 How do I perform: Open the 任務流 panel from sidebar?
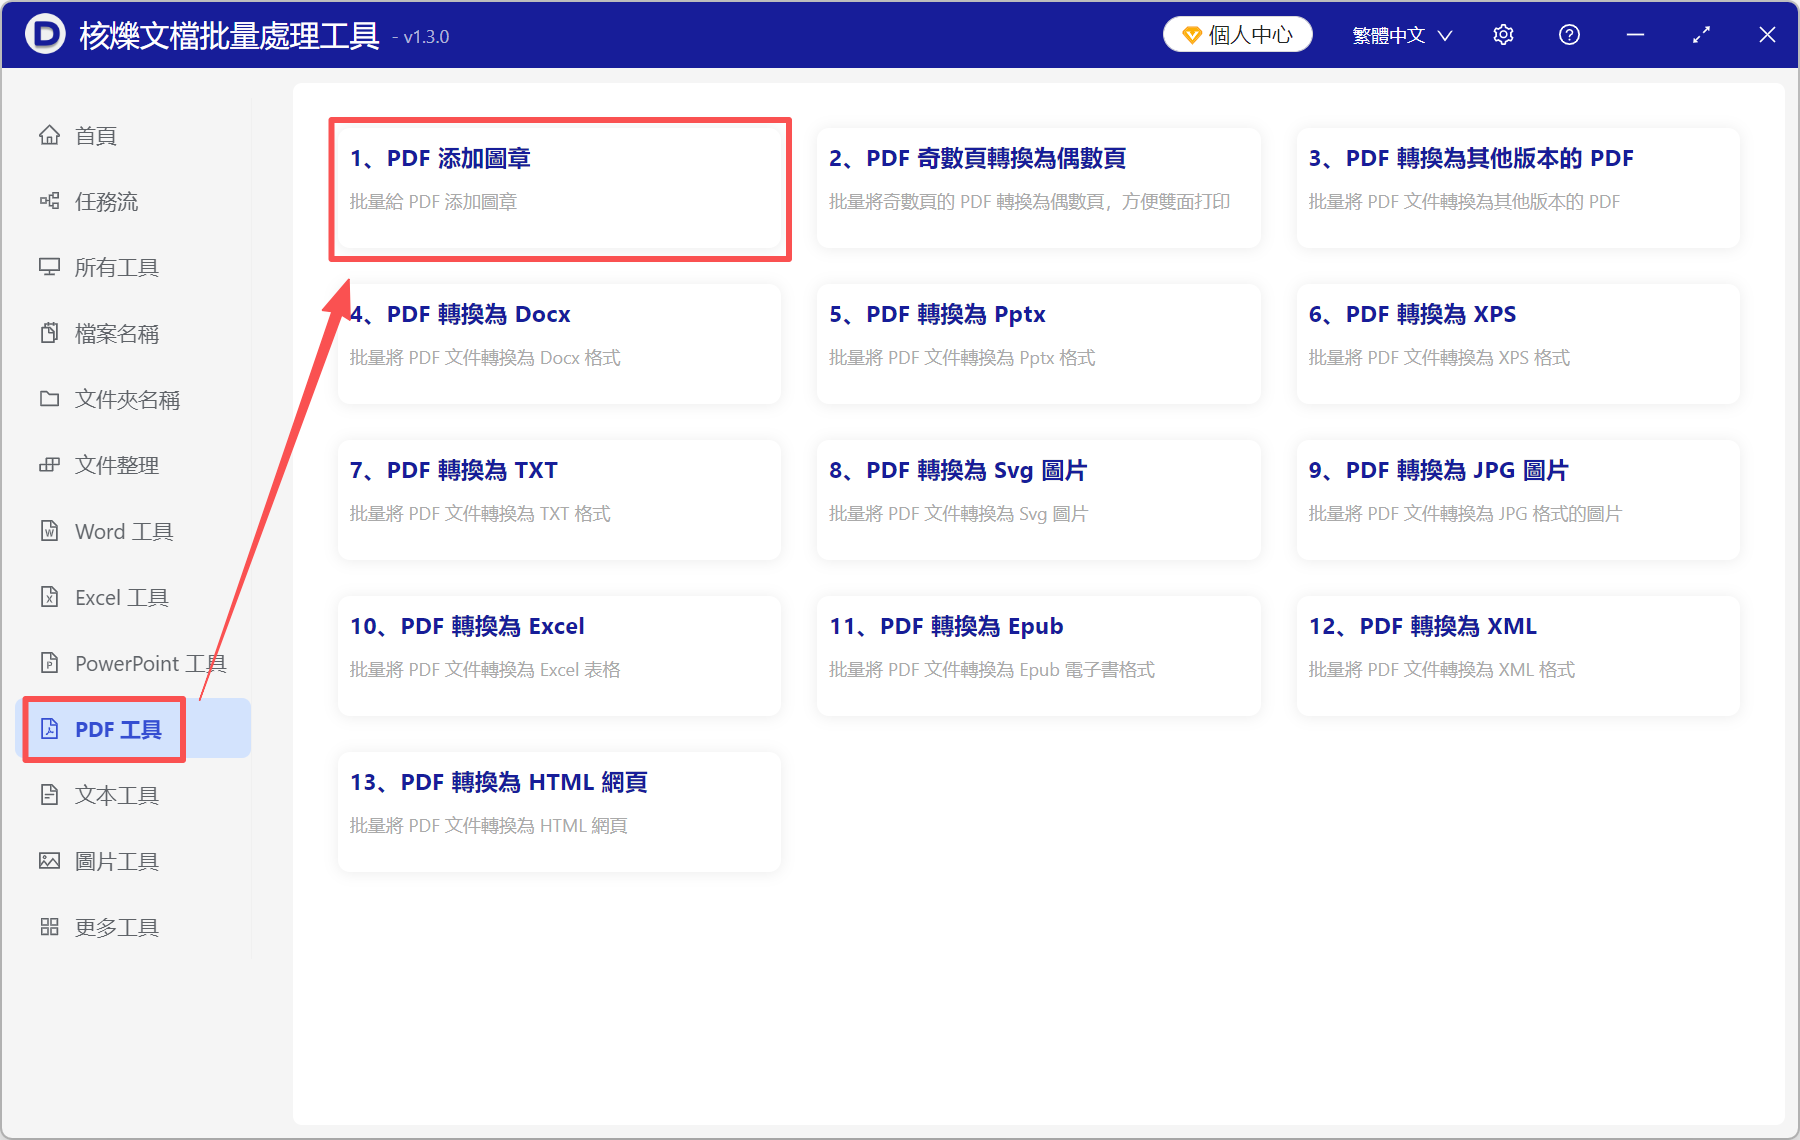112,201
